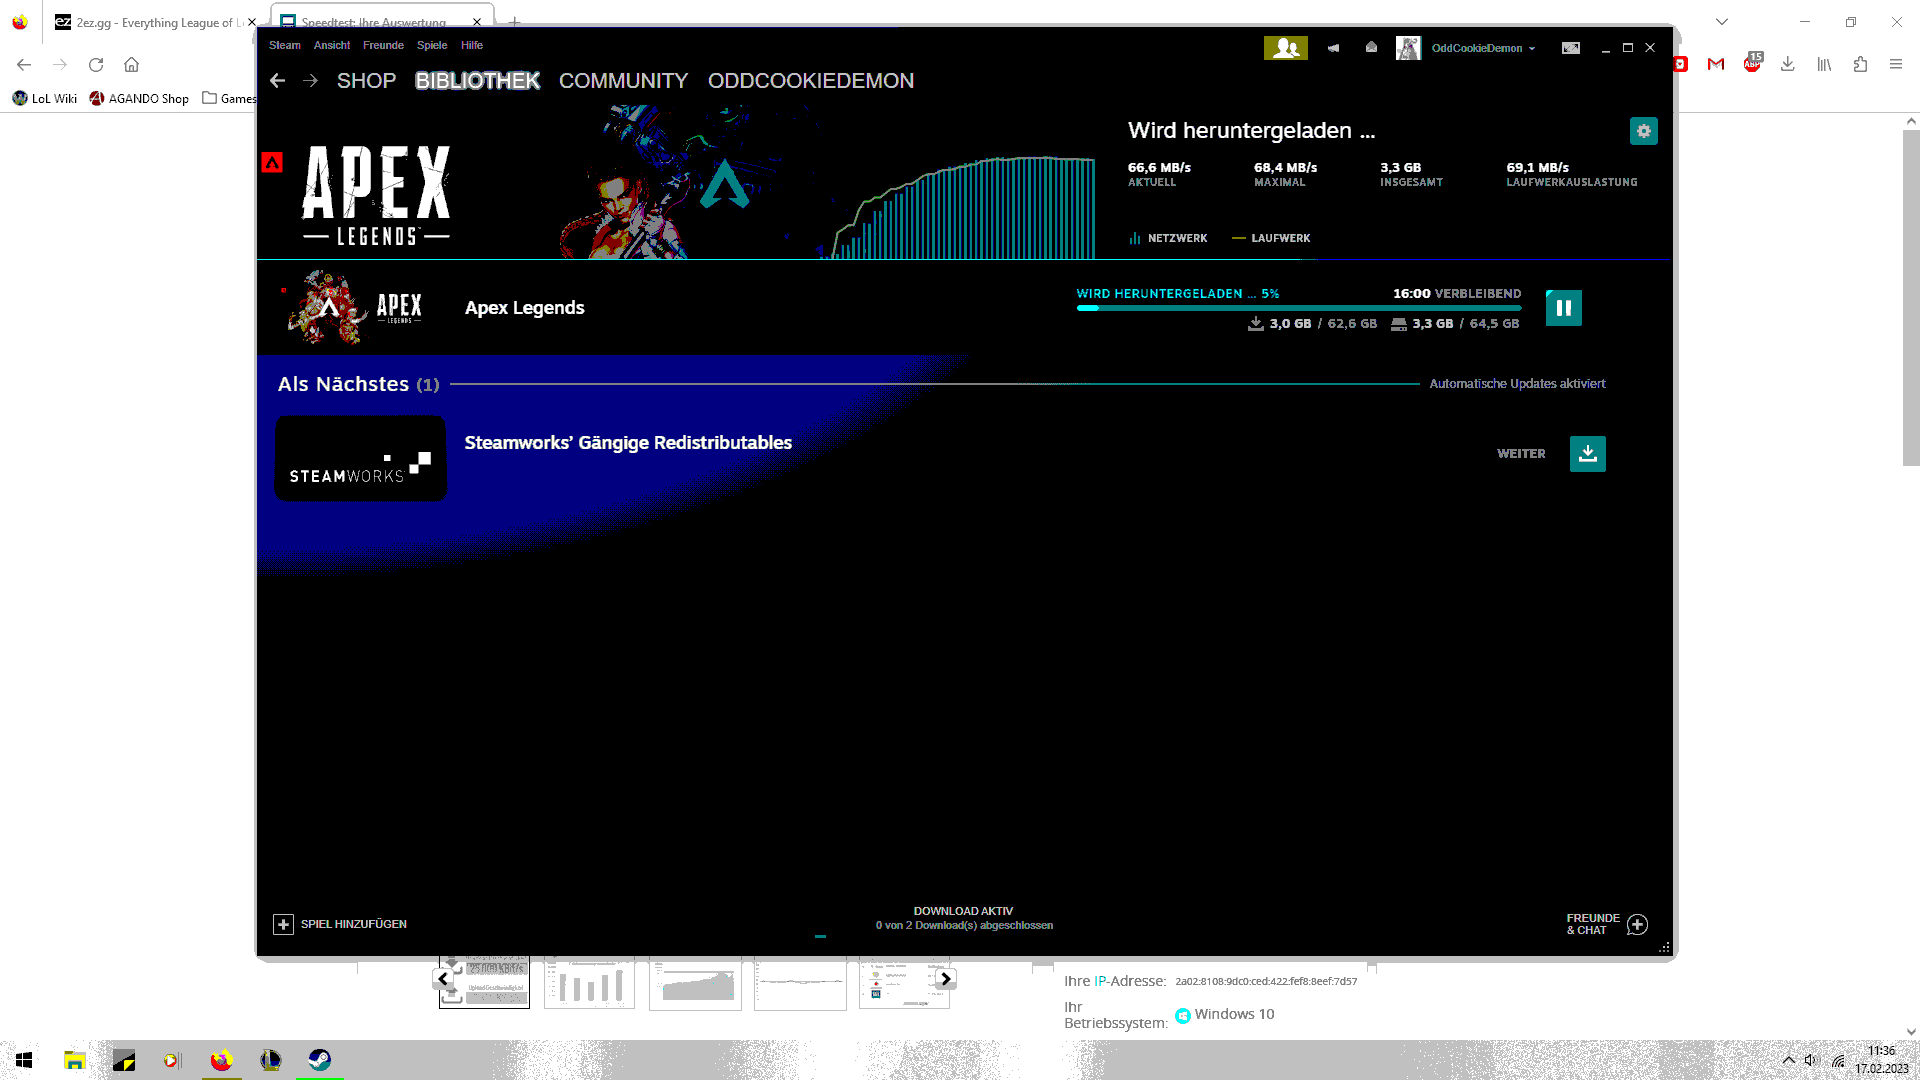Expand OddCookieDemon account dropdown
The height and width of the screenshot is (1080, 1920).
[x=1532, y=48]
